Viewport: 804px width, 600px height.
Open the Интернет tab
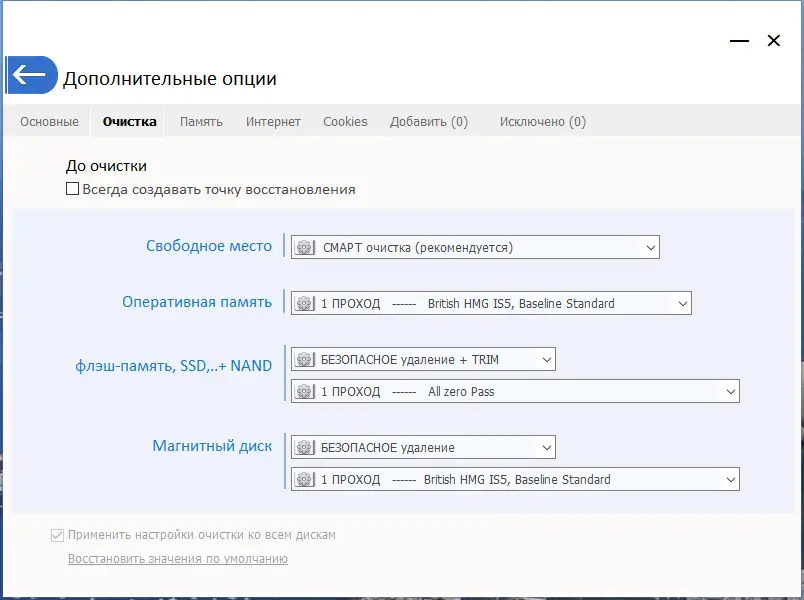click(272, 121)
